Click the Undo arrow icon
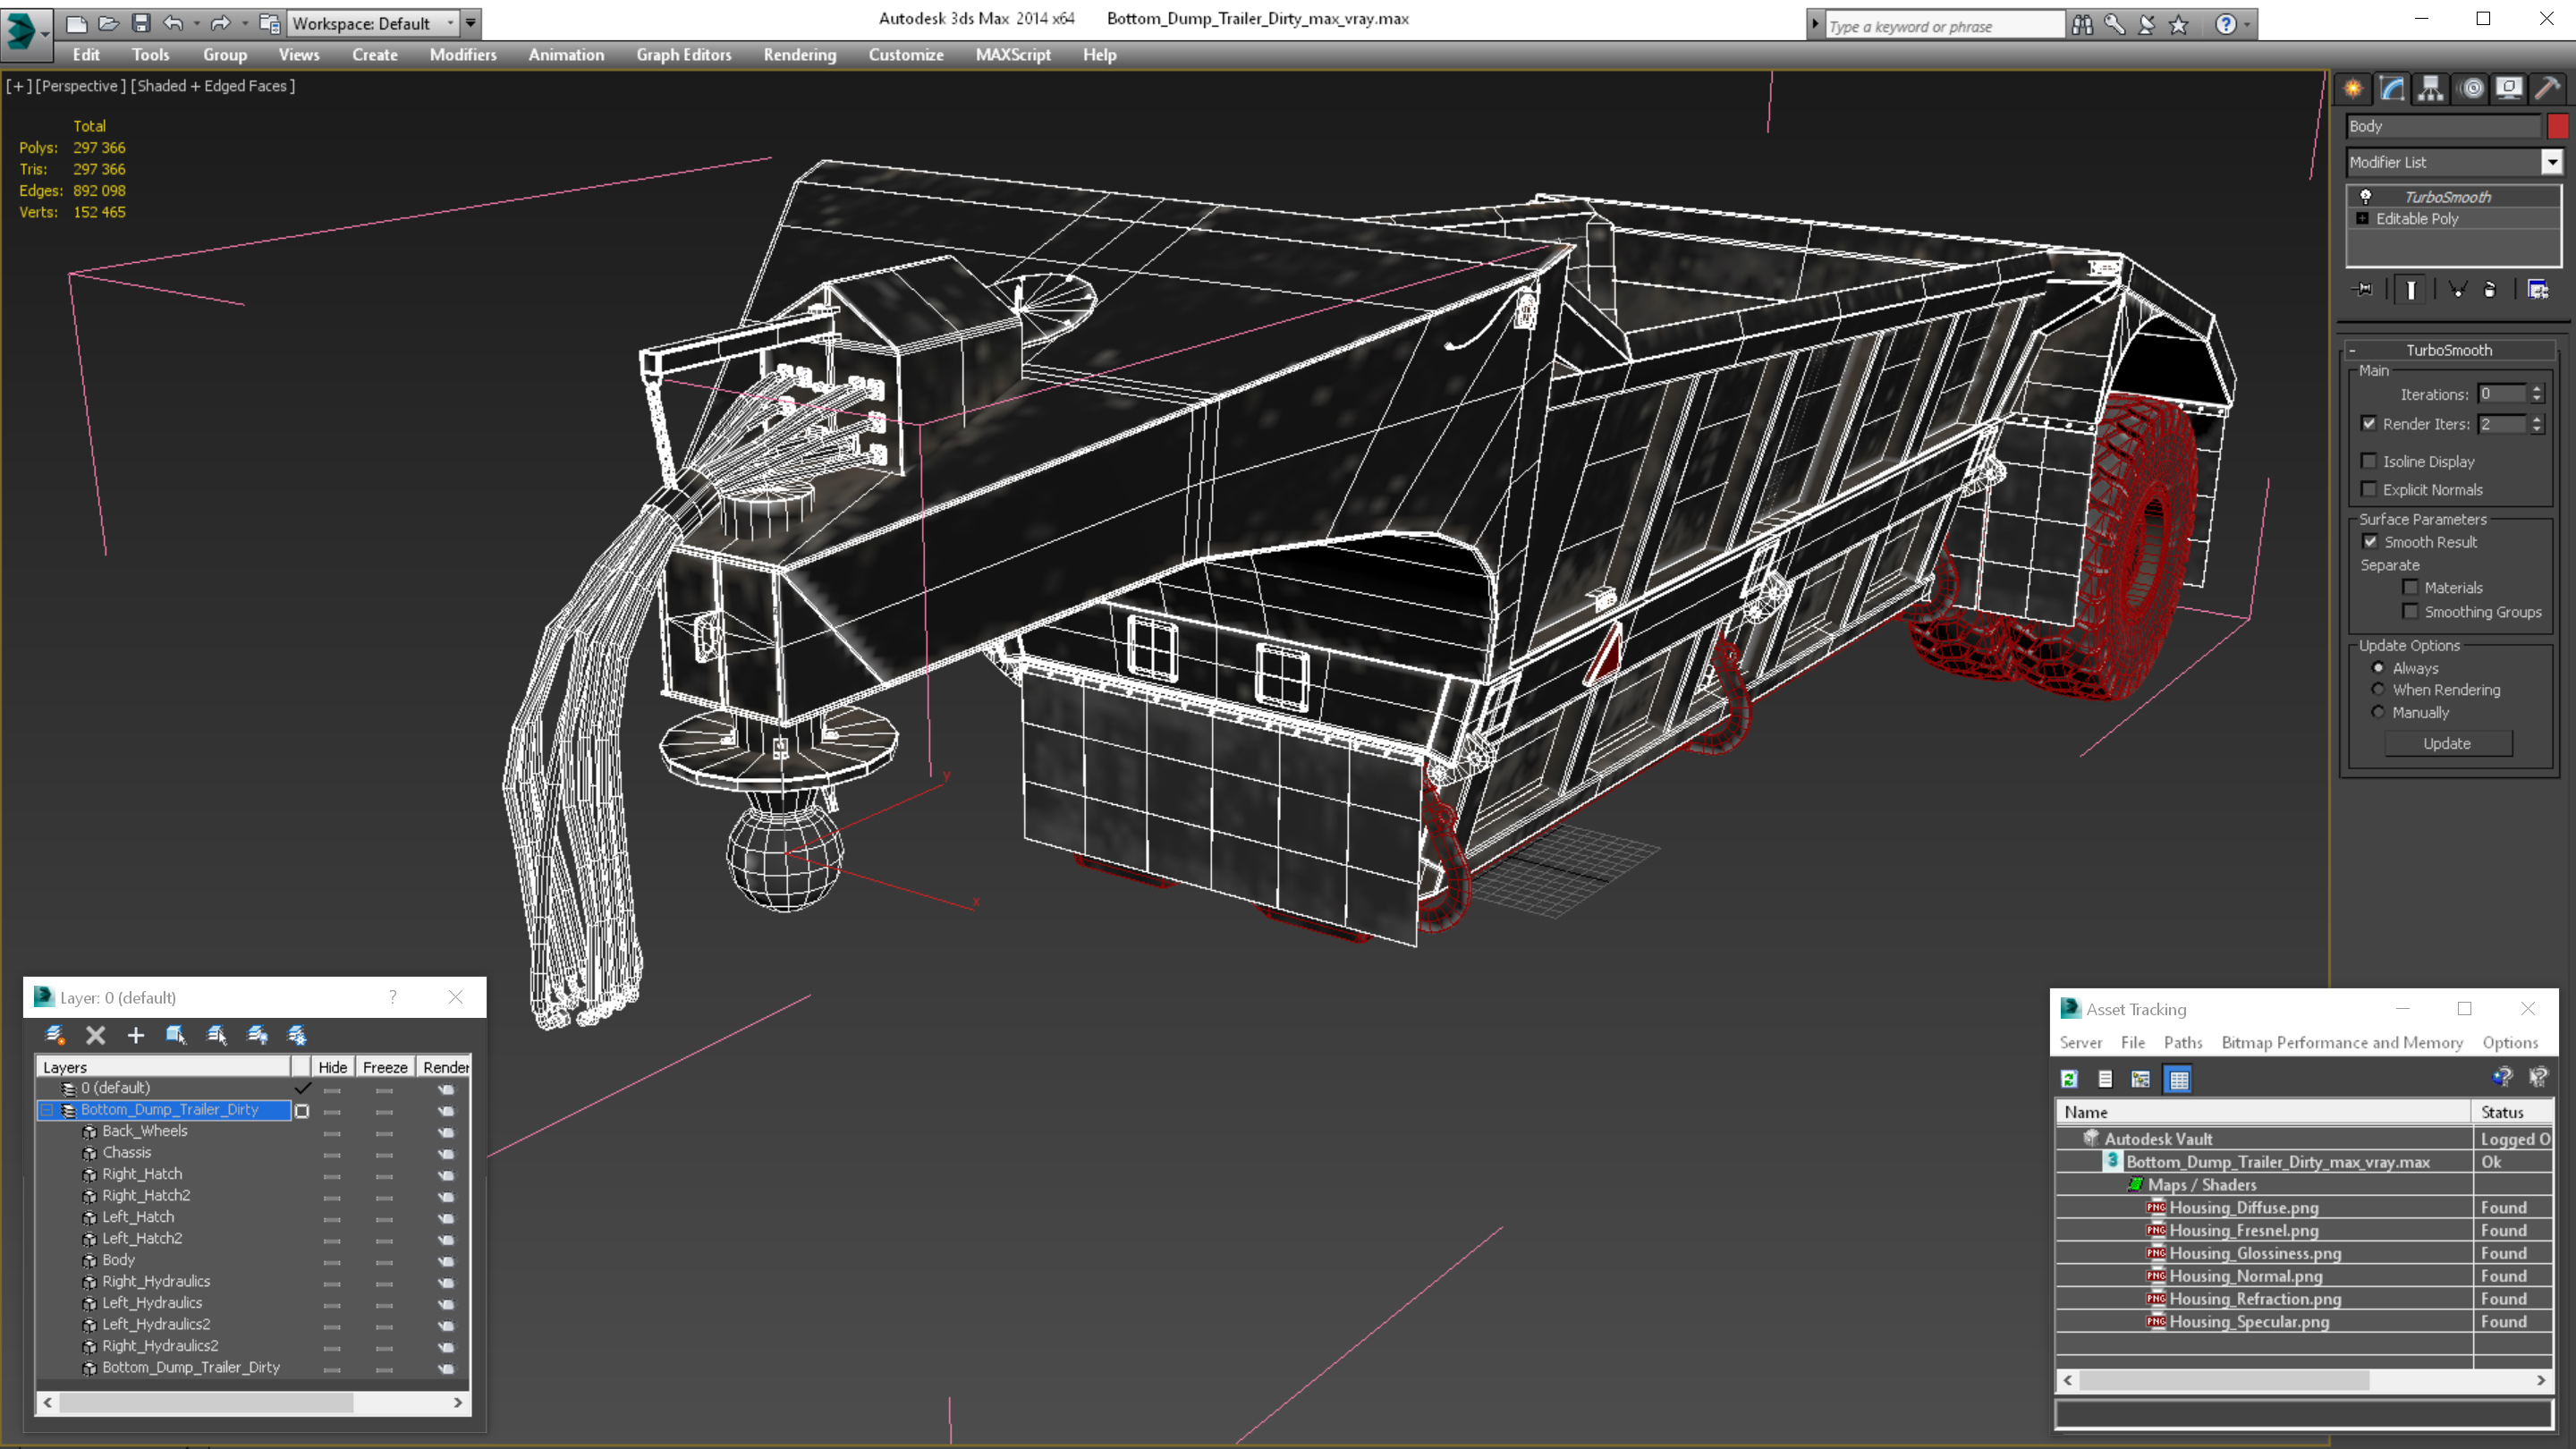 point(173,23)
